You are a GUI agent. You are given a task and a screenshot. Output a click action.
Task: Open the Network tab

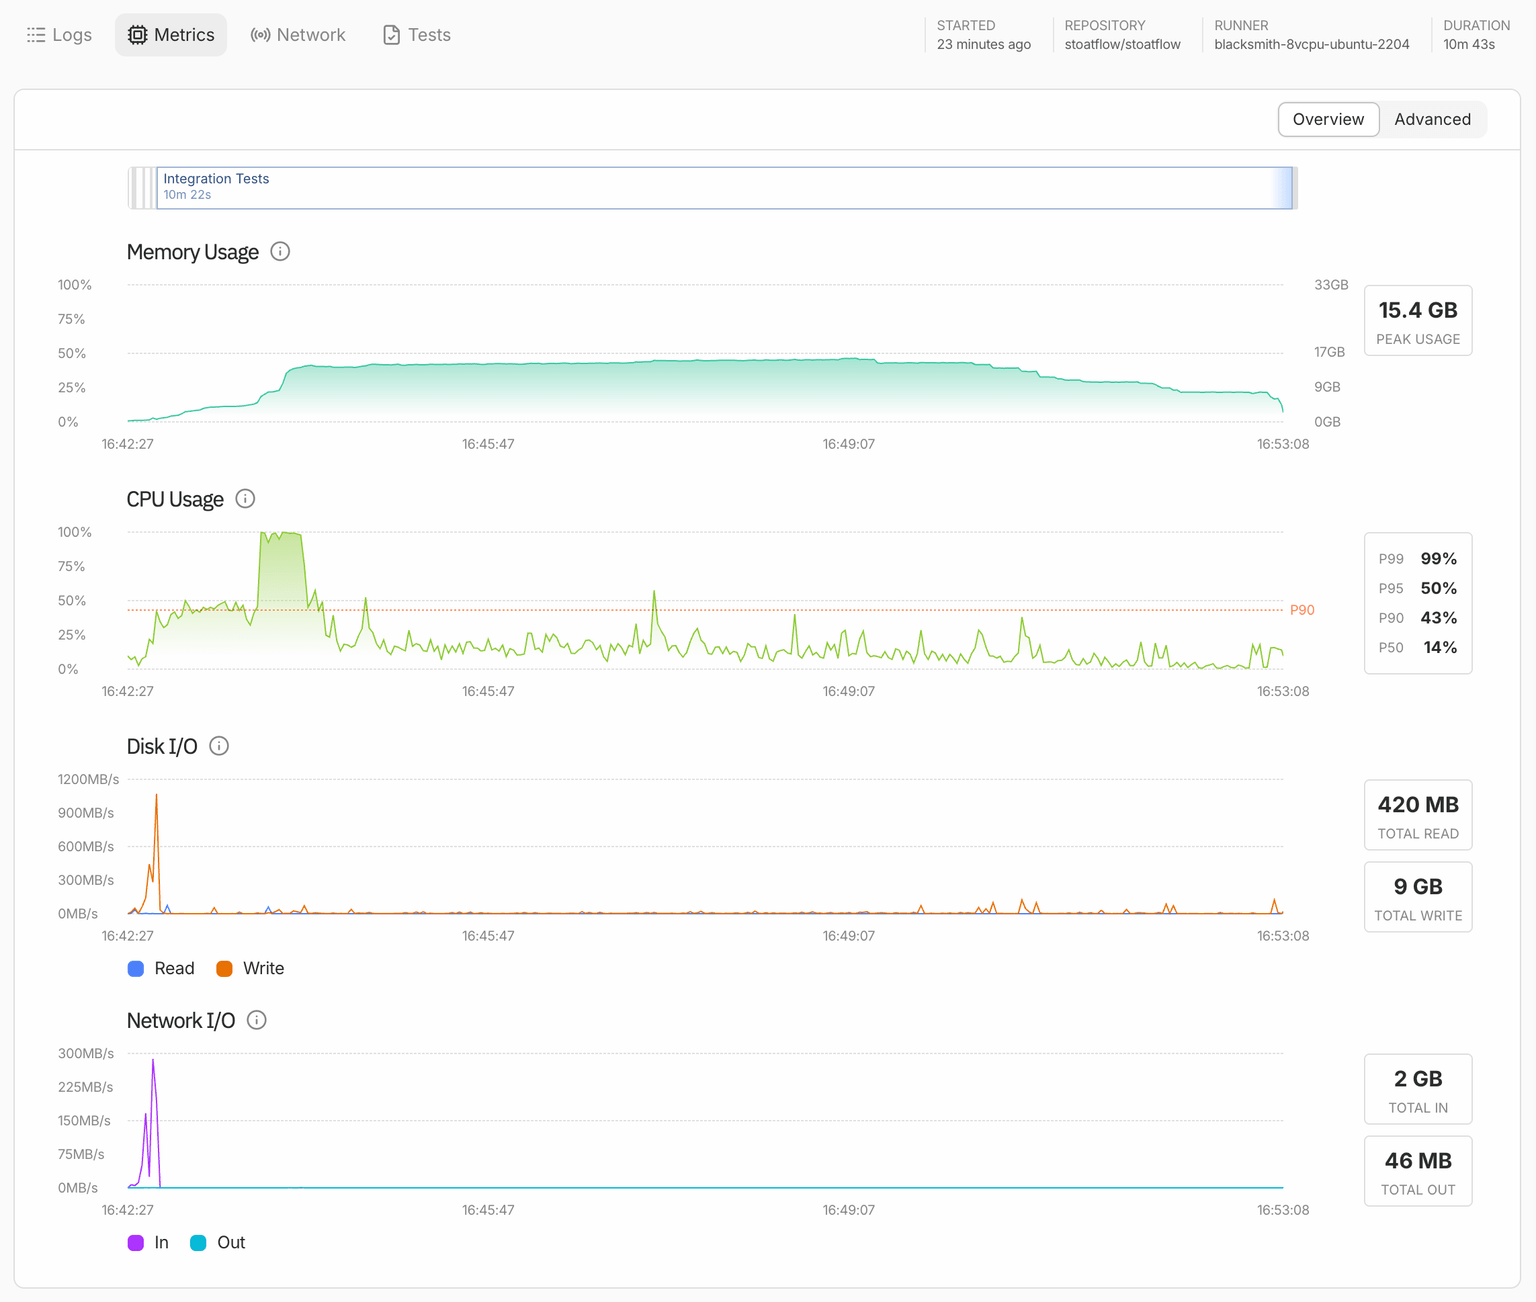(x=298, y=35)
